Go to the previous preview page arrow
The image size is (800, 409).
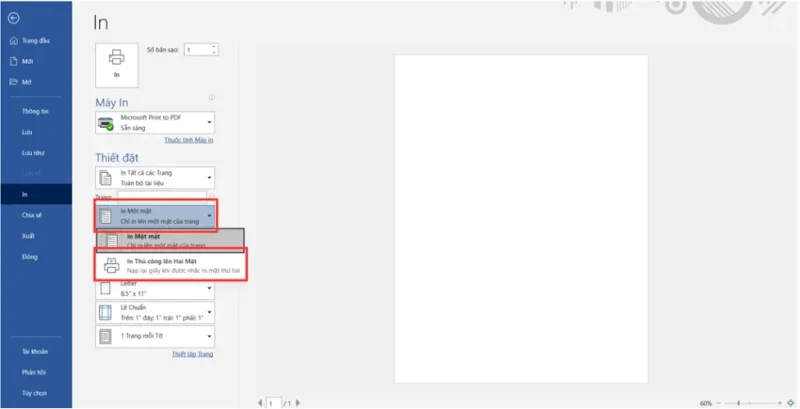258,402
